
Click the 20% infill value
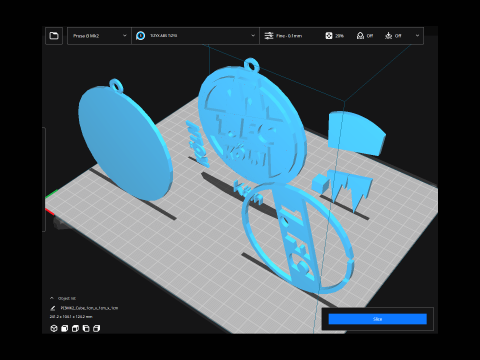tap(339, 36)
